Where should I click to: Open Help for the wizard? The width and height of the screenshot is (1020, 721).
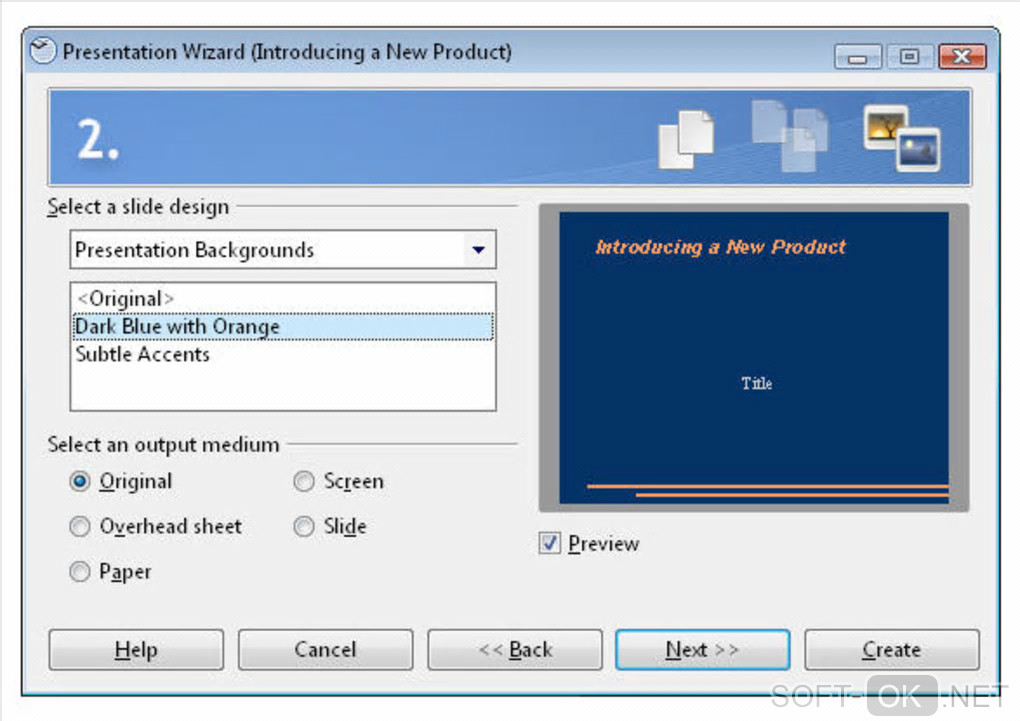(x=136, y=649)
